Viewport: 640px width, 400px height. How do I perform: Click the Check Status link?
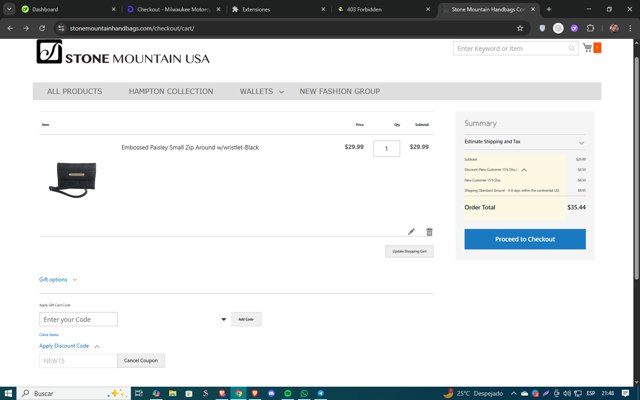tap(49, 335)
